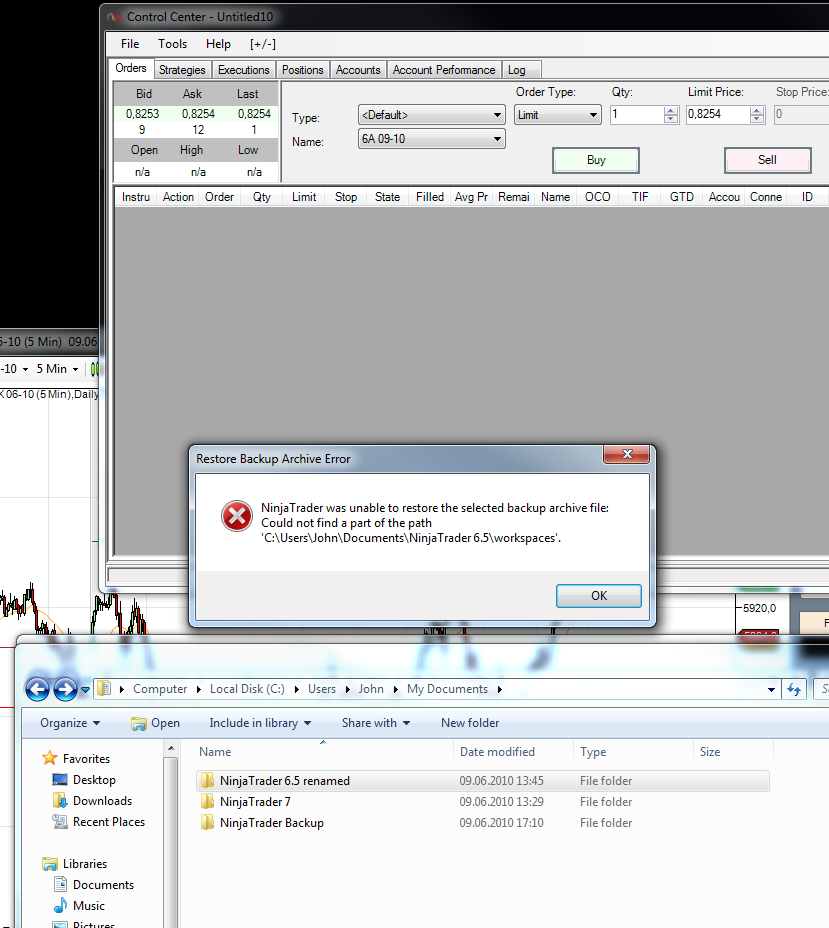Click OK in the error dialog

(599, 596)
